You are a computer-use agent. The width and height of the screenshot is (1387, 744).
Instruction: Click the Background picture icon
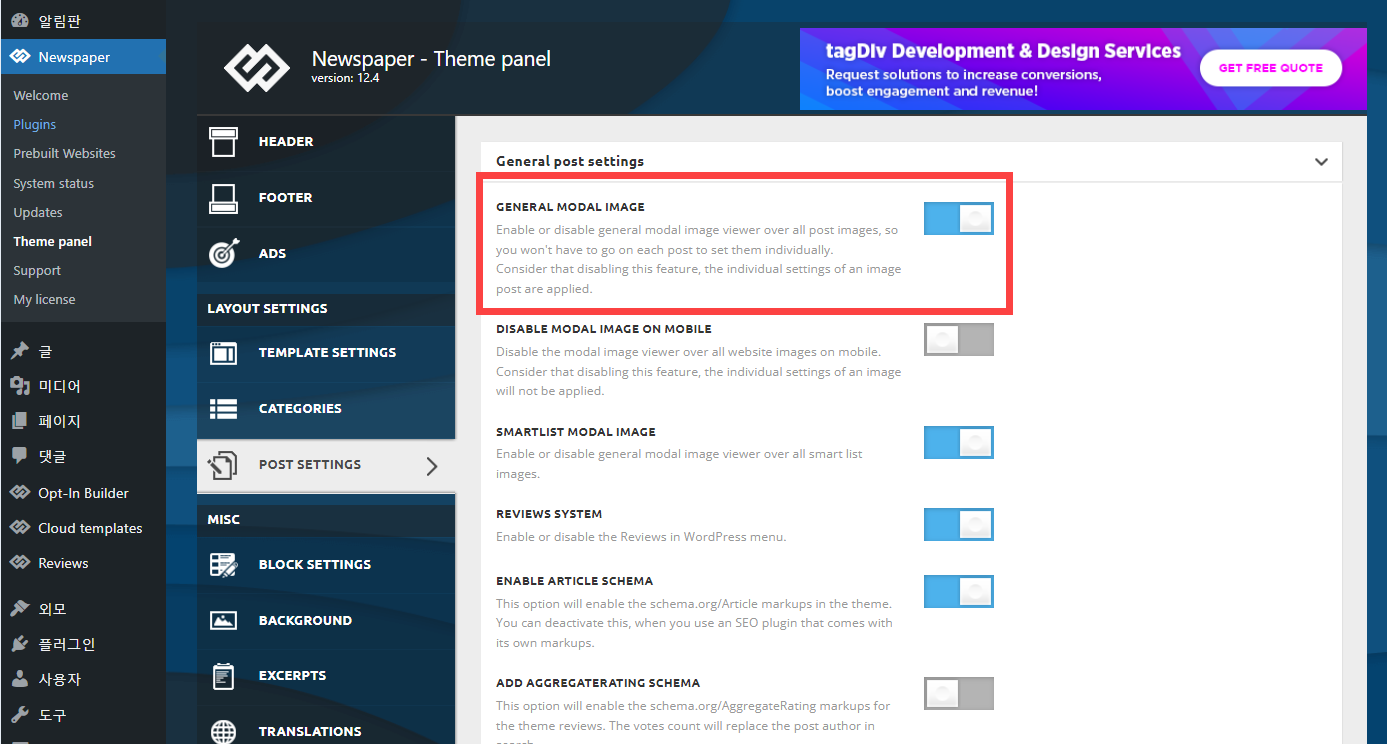(223, 621)
